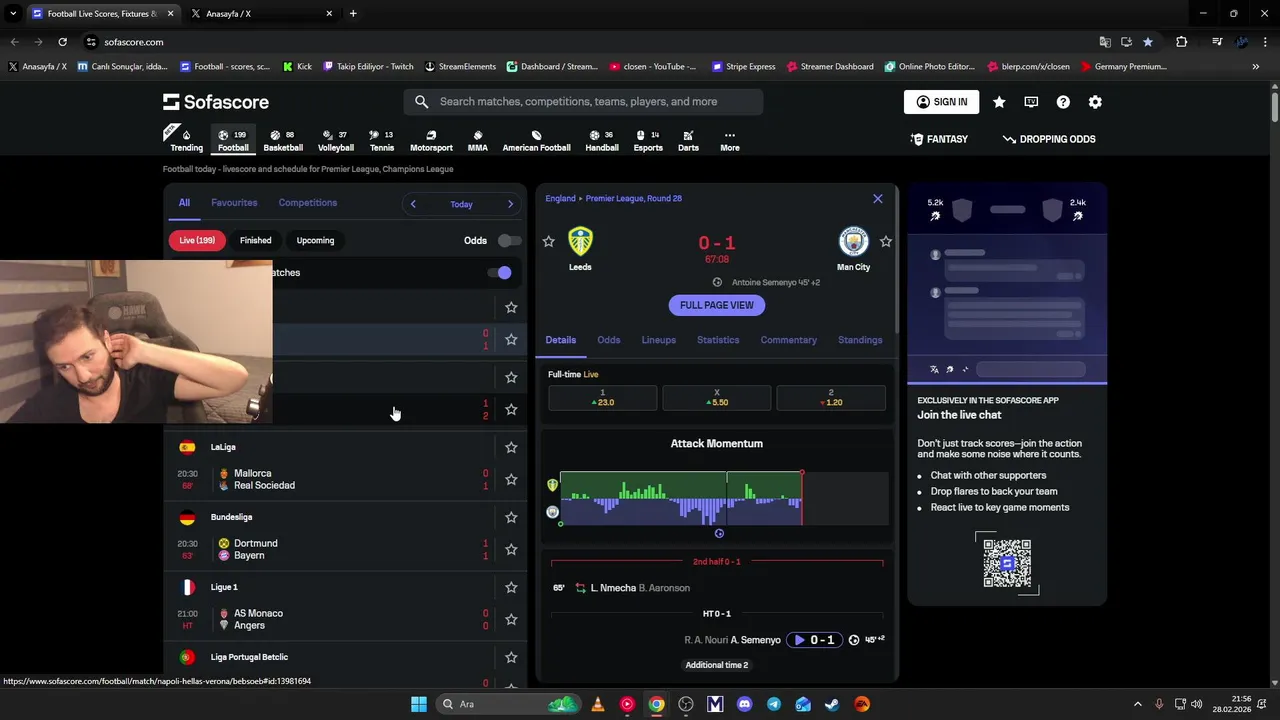Image resolution: width=1280 pixels, height=720 pixels.
Task: Go to the next day arrow
Action: pos(510,204)
